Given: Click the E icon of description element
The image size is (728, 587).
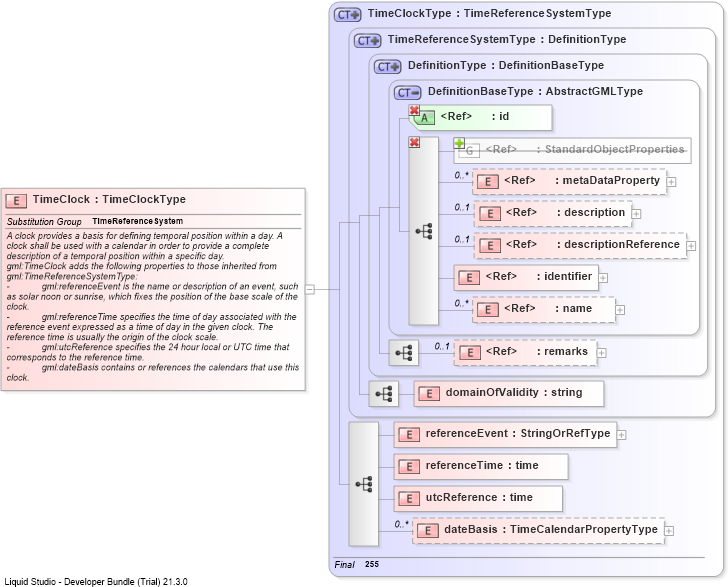Looking at the screenshot, I should [x=489, y=214].
